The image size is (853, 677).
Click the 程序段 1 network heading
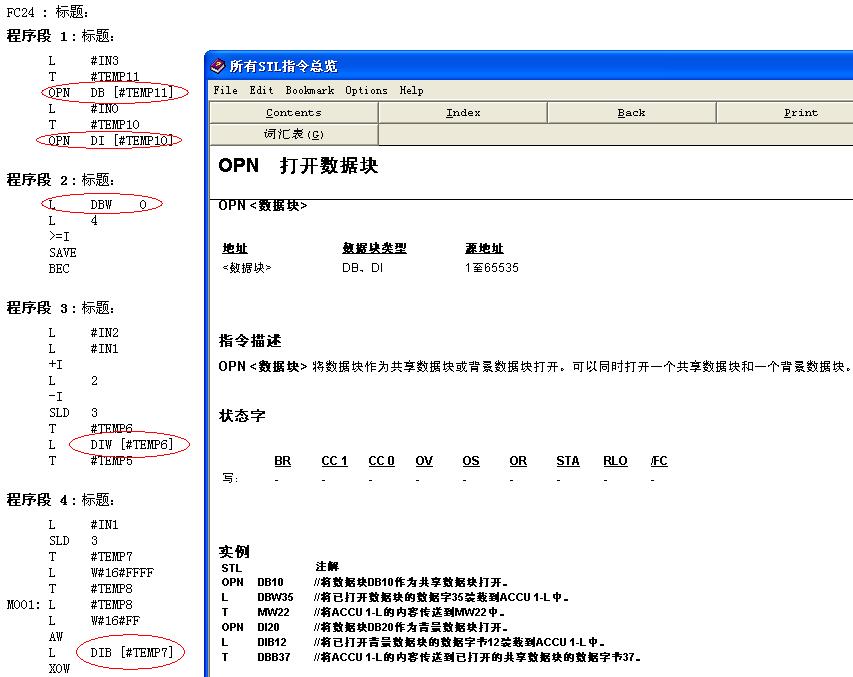pos(60,36)
